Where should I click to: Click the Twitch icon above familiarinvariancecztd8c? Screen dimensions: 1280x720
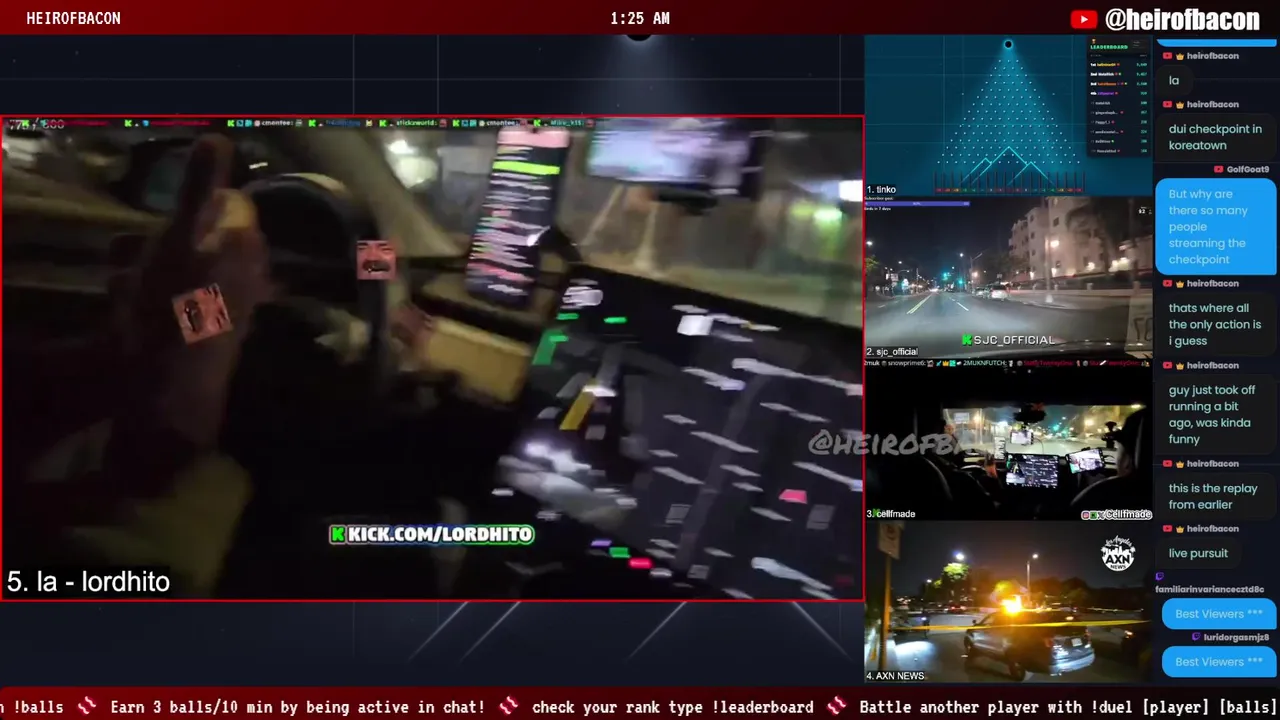1160,577
